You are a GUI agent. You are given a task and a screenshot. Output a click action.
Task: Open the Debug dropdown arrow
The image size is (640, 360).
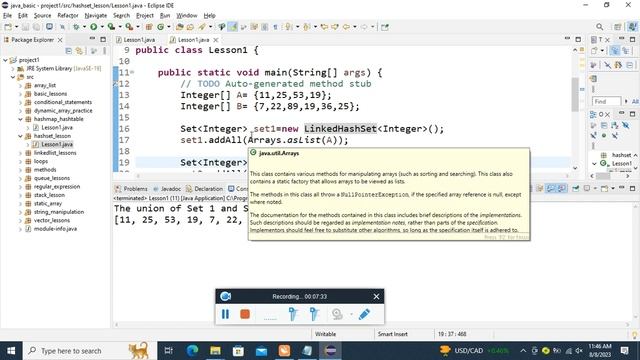pyautogui.click(x=84, y=27)
